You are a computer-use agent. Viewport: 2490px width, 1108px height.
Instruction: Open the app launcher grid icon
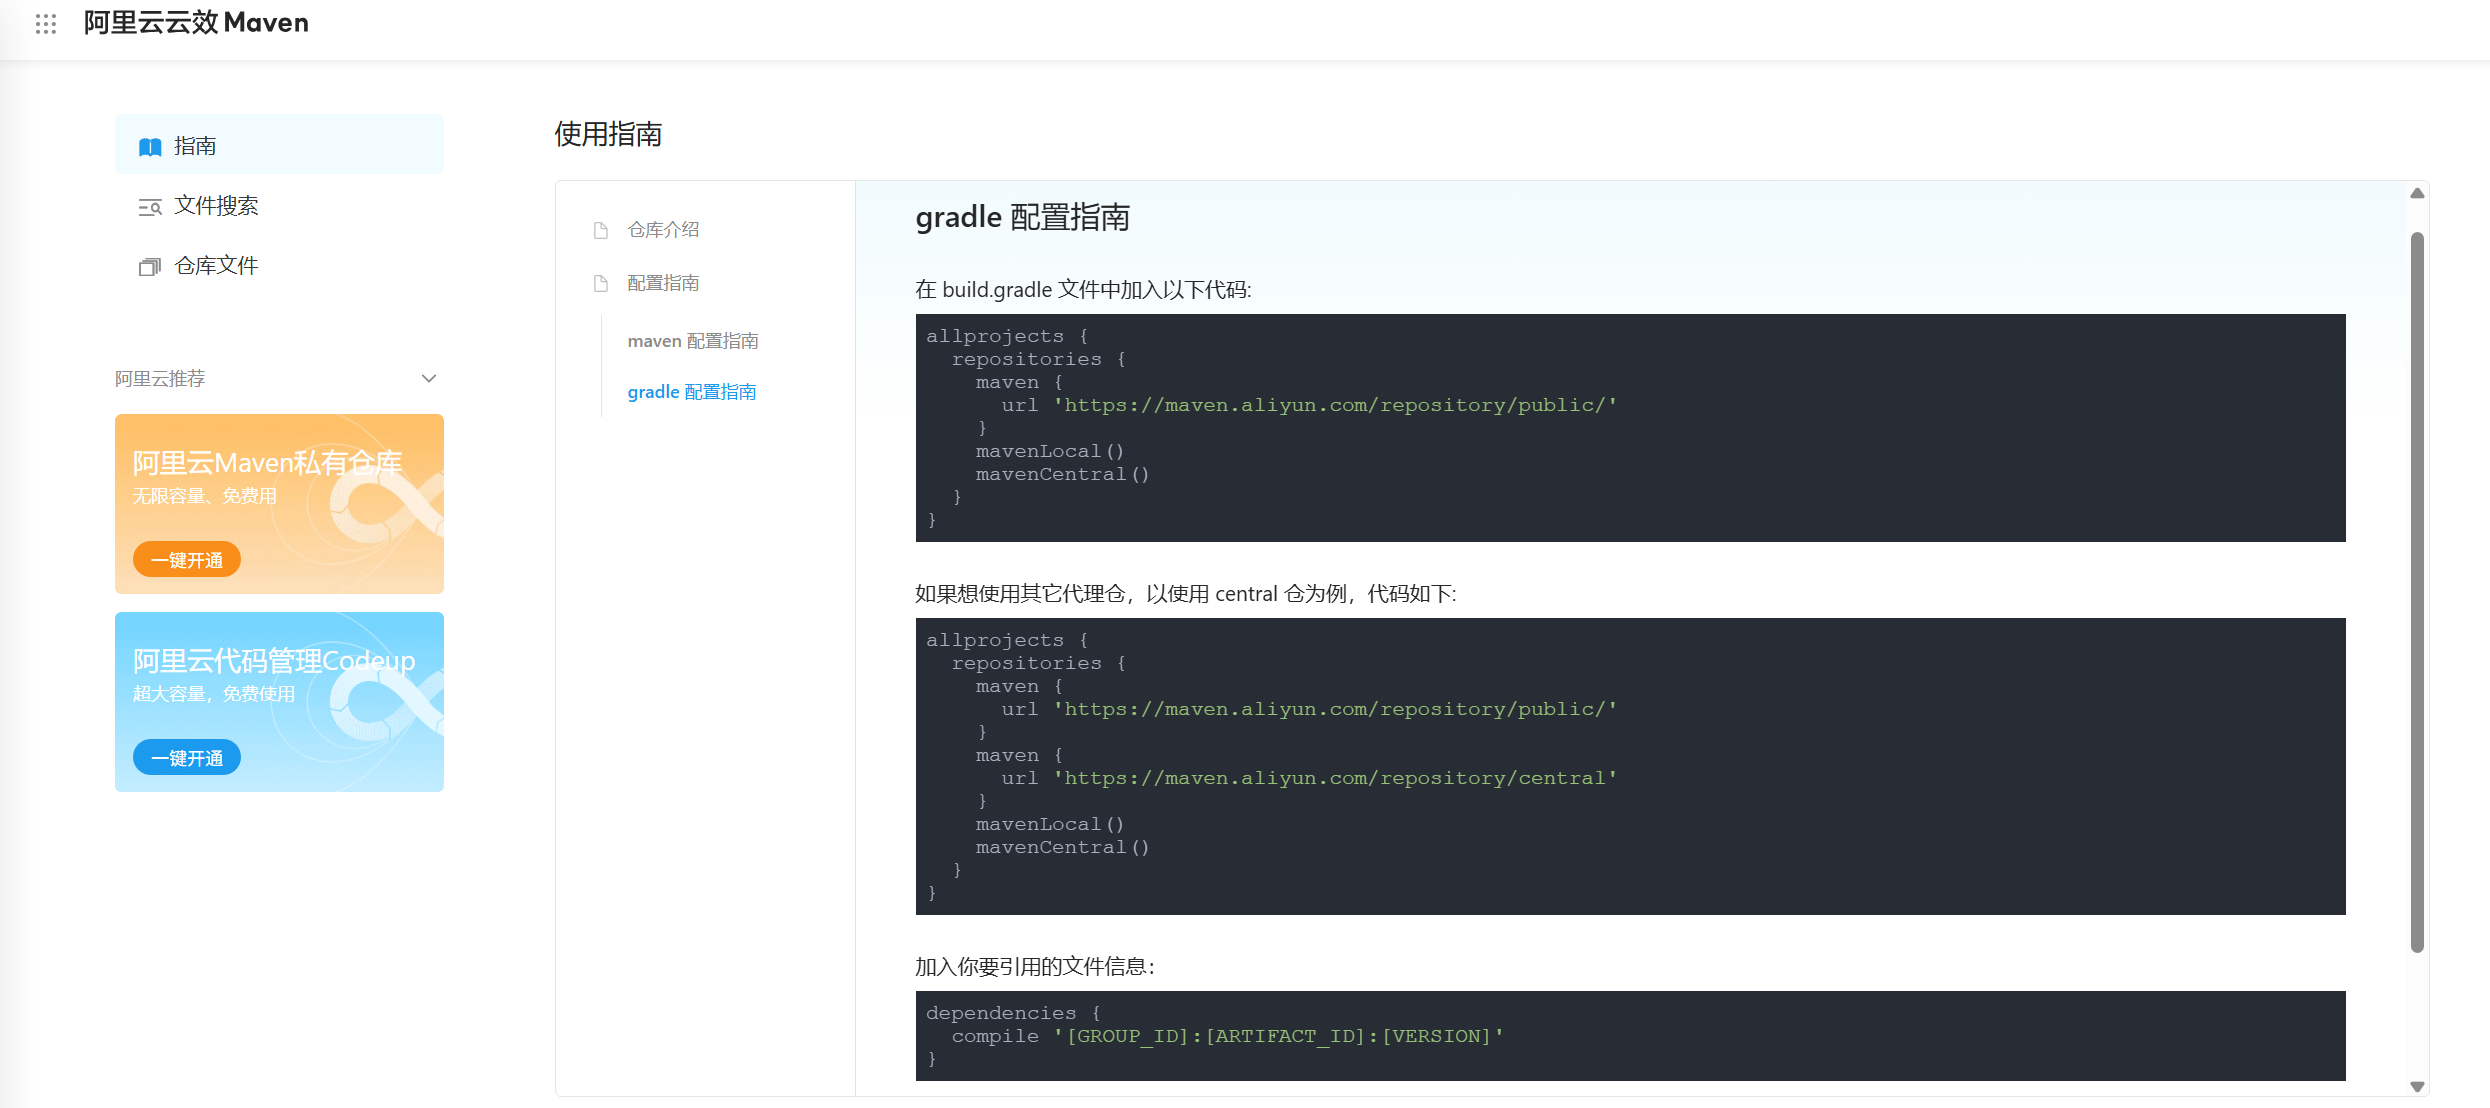tap(46, 23)
